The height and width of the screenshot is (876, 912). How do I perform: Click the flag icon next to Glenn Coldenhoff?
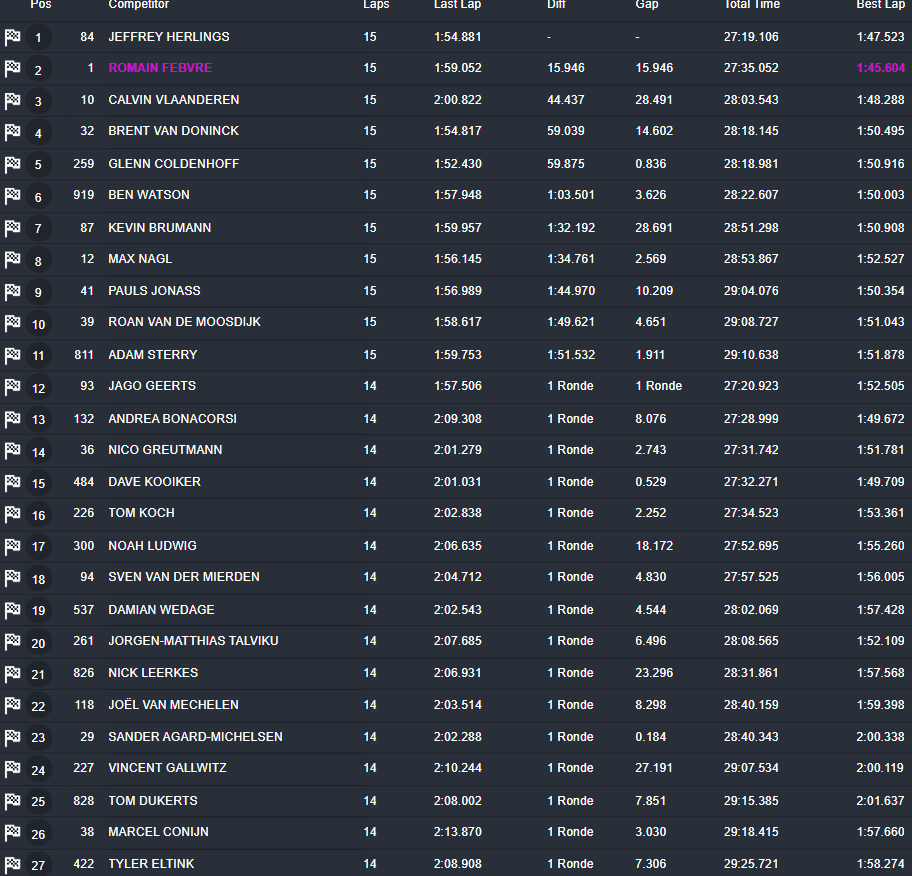pyautogui.click(x=12, y=164)
